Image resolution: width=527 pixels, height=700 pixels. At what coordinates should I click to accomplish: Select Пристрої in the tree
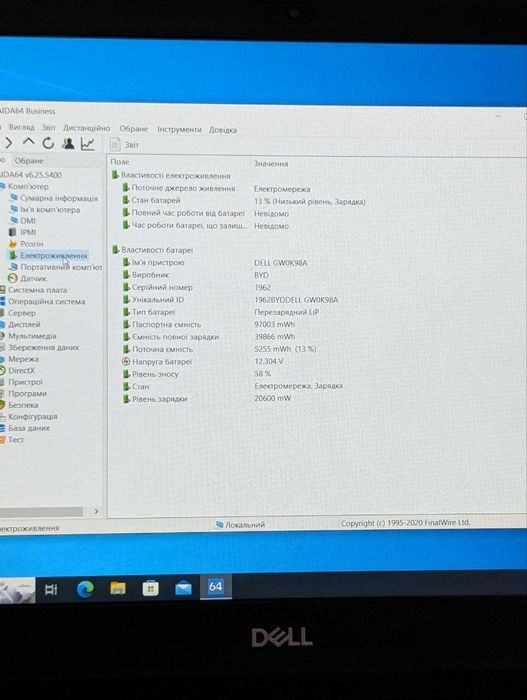pos(21,382)
